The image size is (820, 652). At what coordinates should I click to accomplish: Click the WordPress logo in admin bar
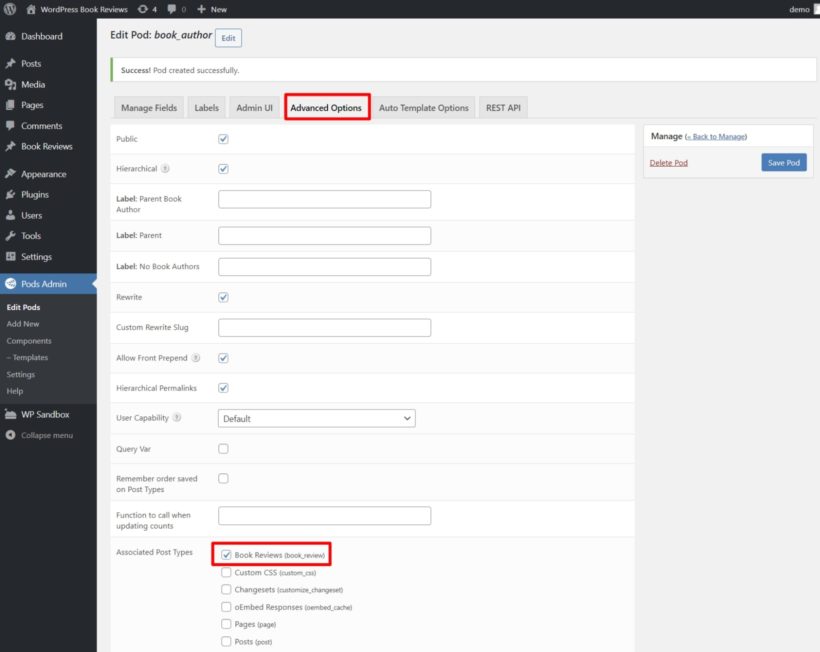(10, 9)
